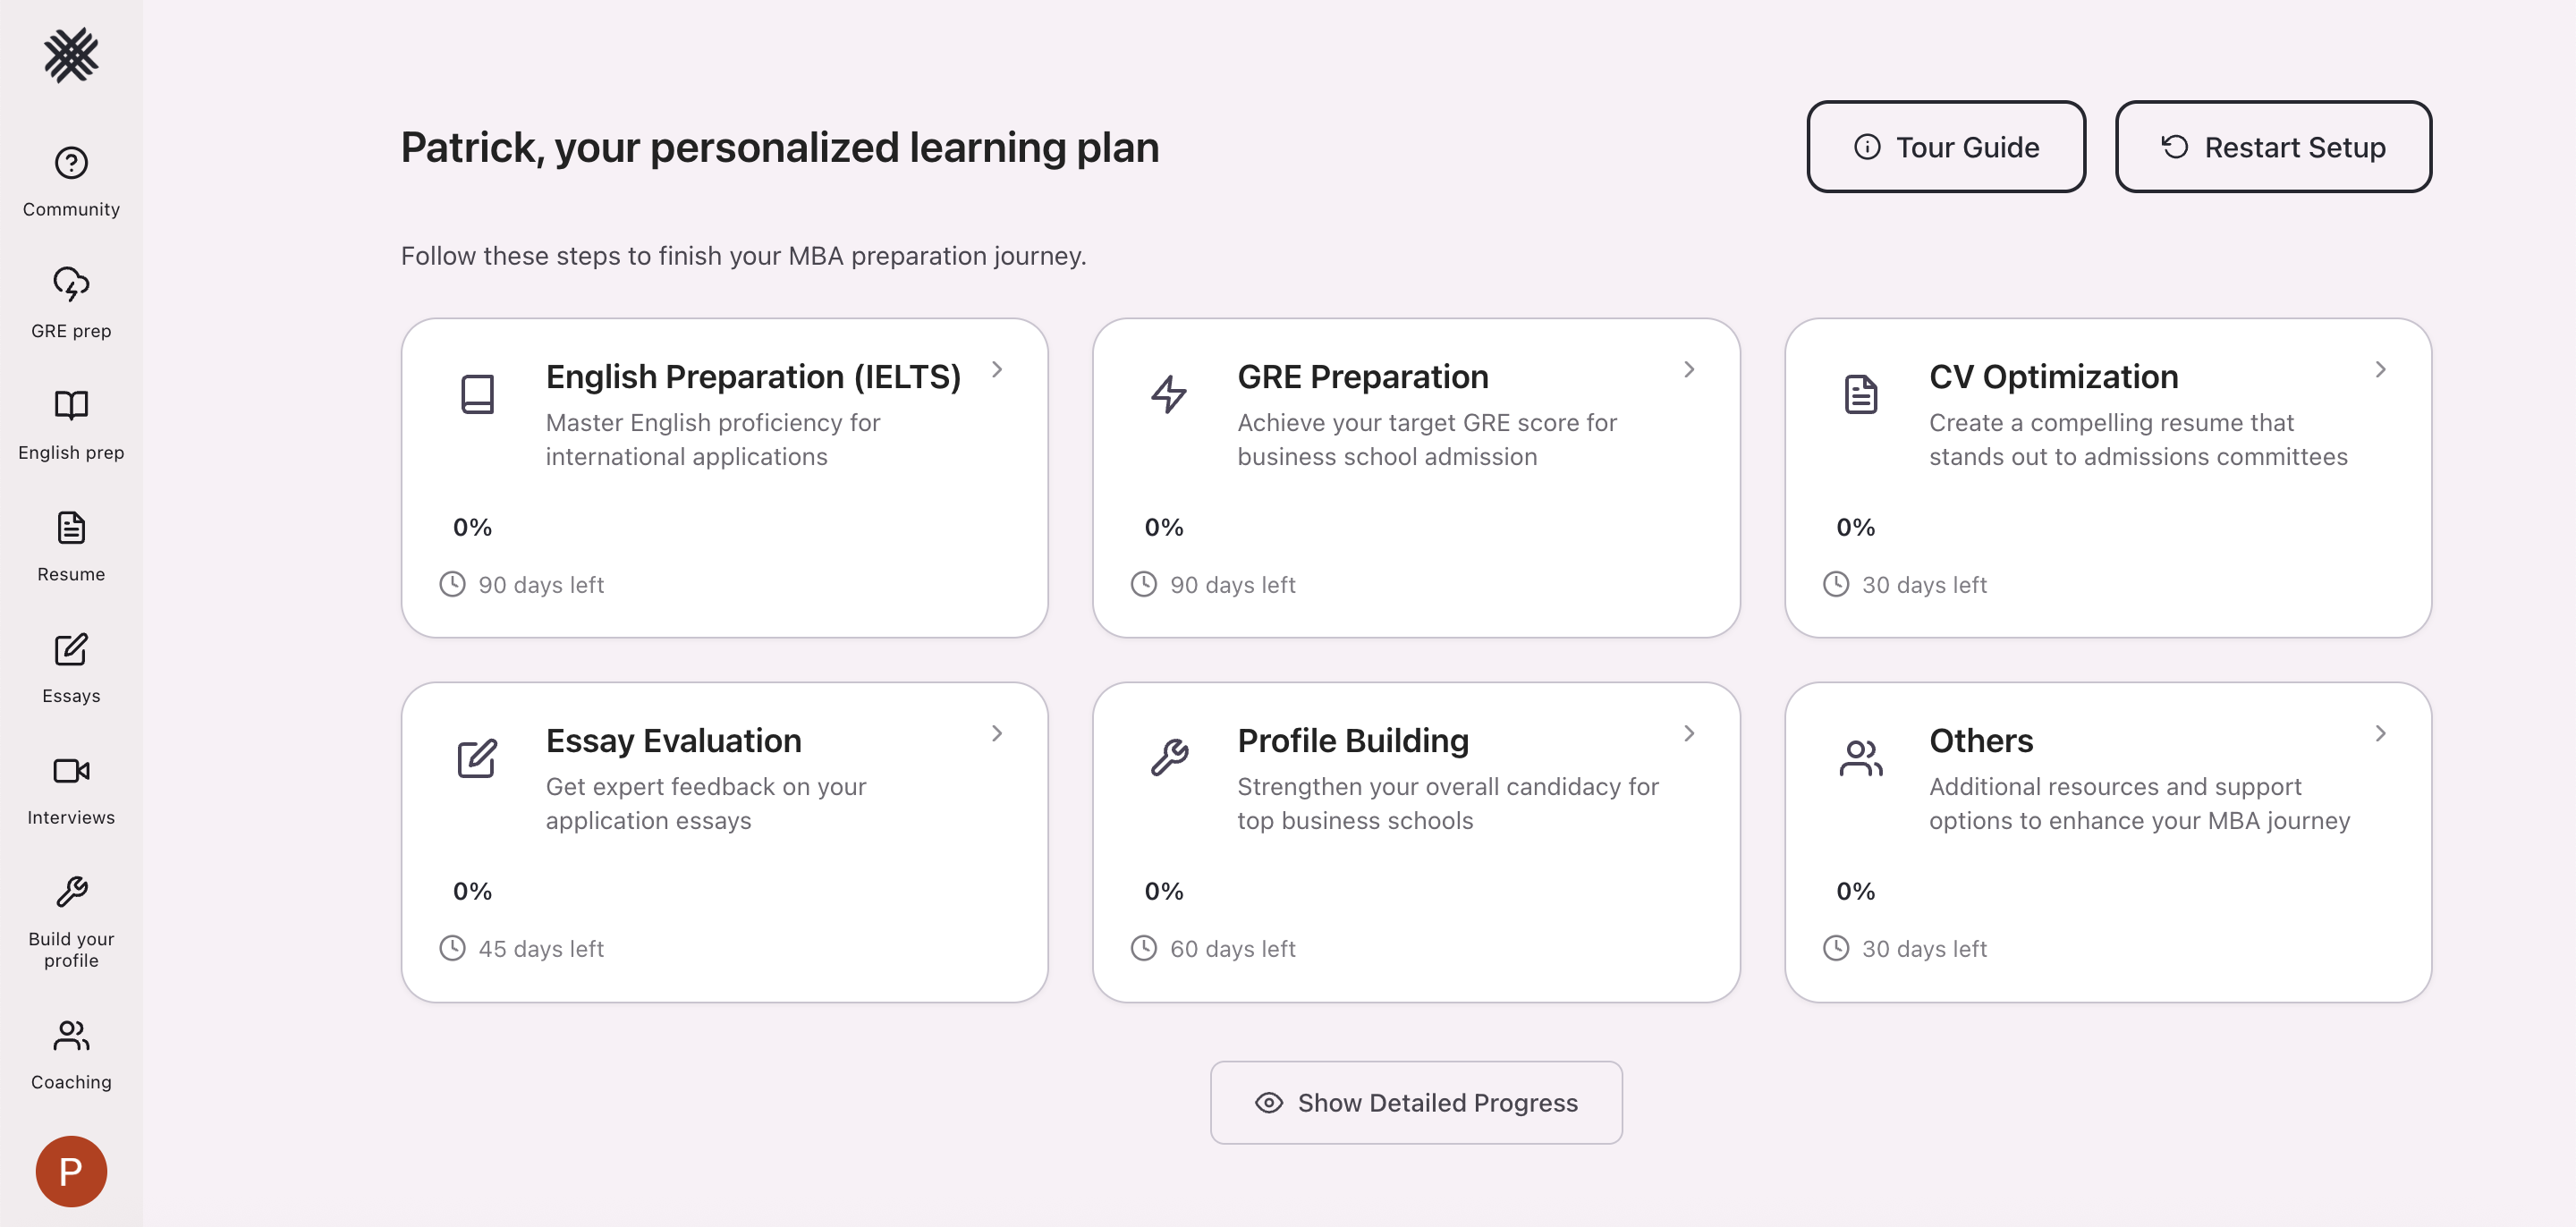
Task: Open the user avatar labeled P
Action: tap(71, 1171)
